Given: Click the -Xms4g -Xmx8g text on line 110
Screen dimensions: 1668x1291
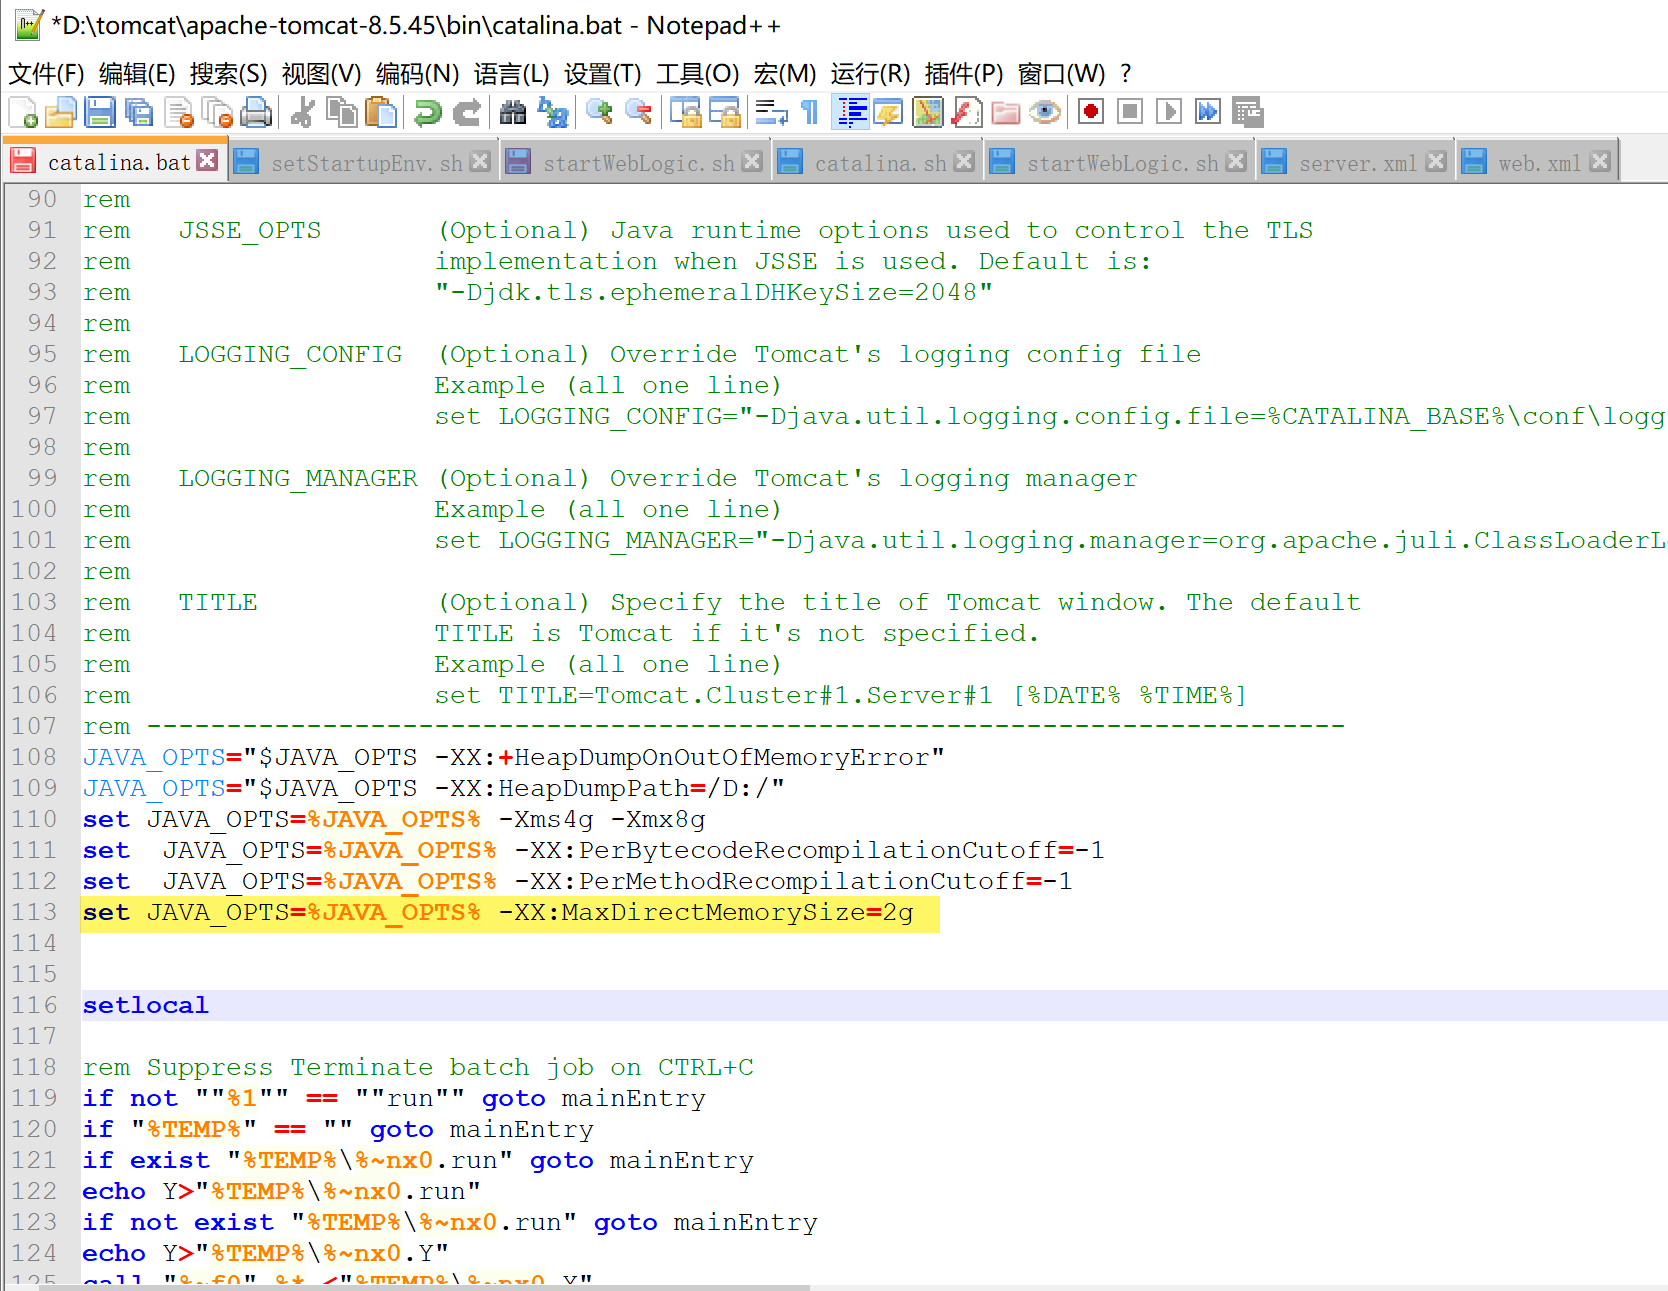Looking at the screenshot, I should 602,819.
